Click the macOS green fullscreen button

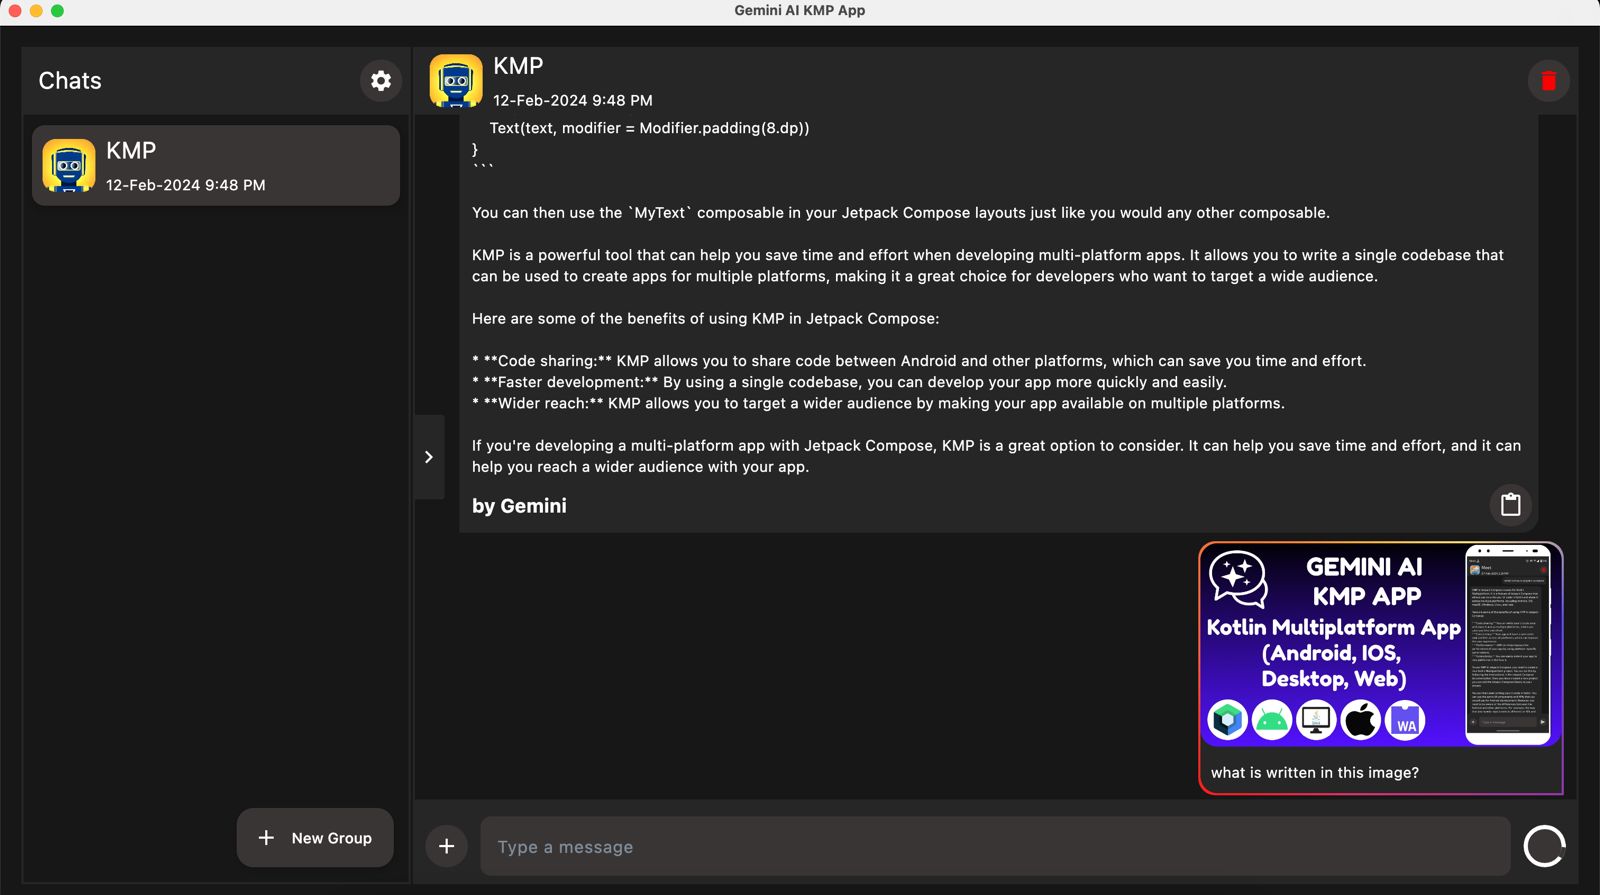pos(57,11)
